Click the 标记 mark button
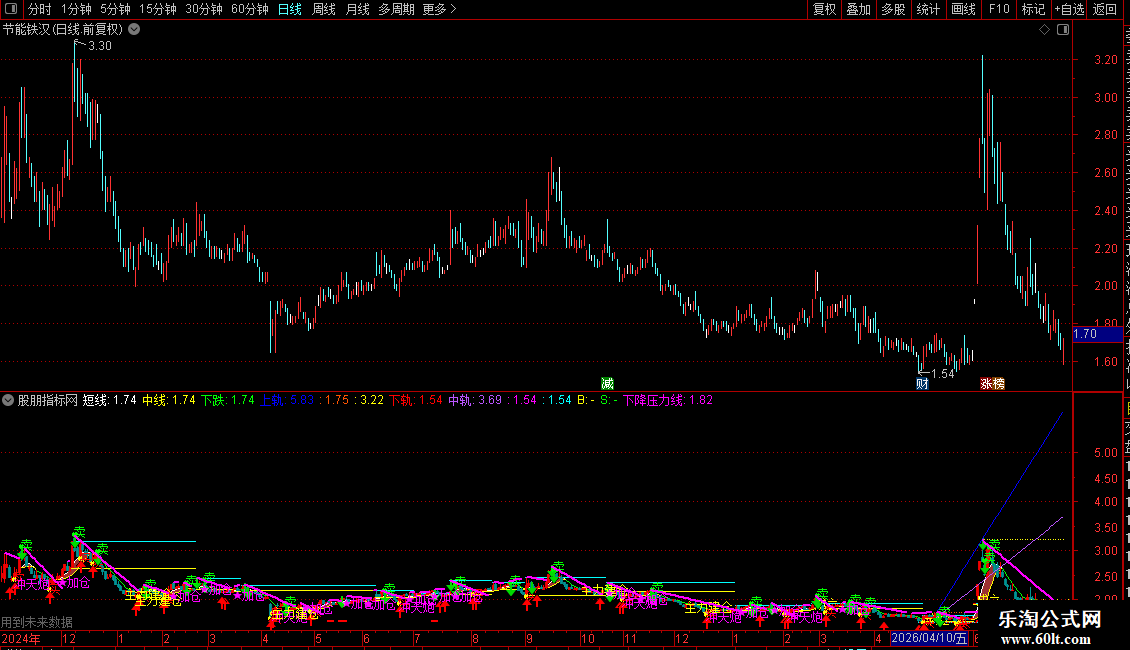Image resolution: width=1130 pixels, height=650 pixels. [x=1033, y=9]
